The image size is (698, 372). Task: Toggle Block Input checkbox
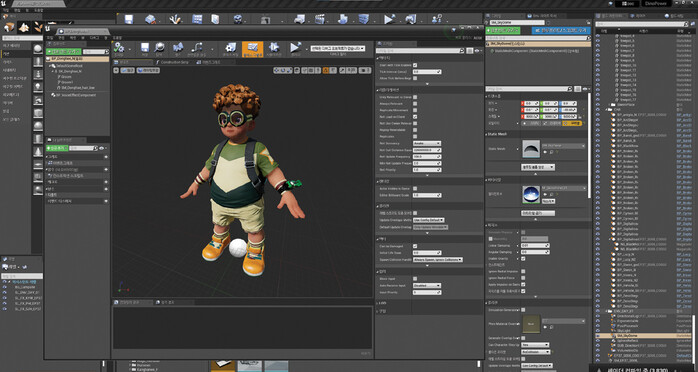tap(415, 279)
